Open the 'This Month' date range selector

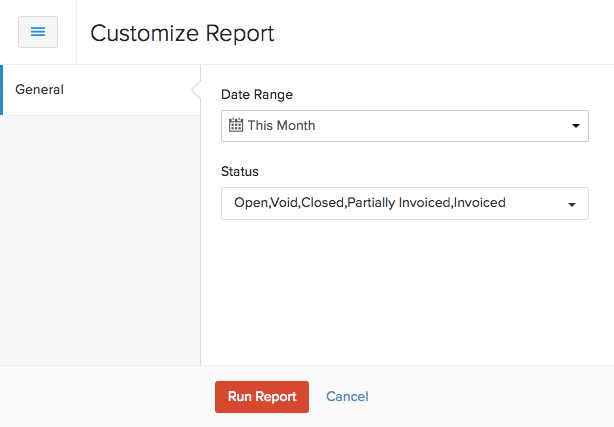tap(404, 126)
